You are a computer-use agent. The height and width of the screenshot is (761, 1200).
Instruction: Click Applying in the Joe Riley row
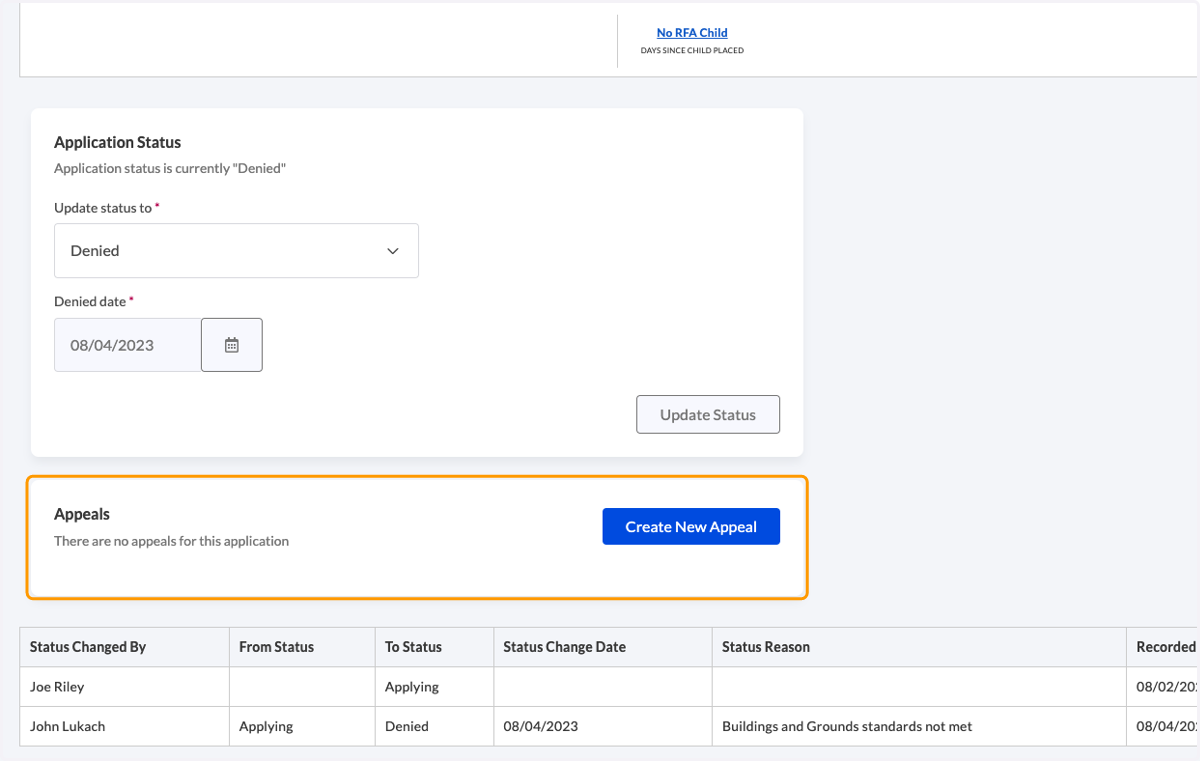click(x=434, y=687)
